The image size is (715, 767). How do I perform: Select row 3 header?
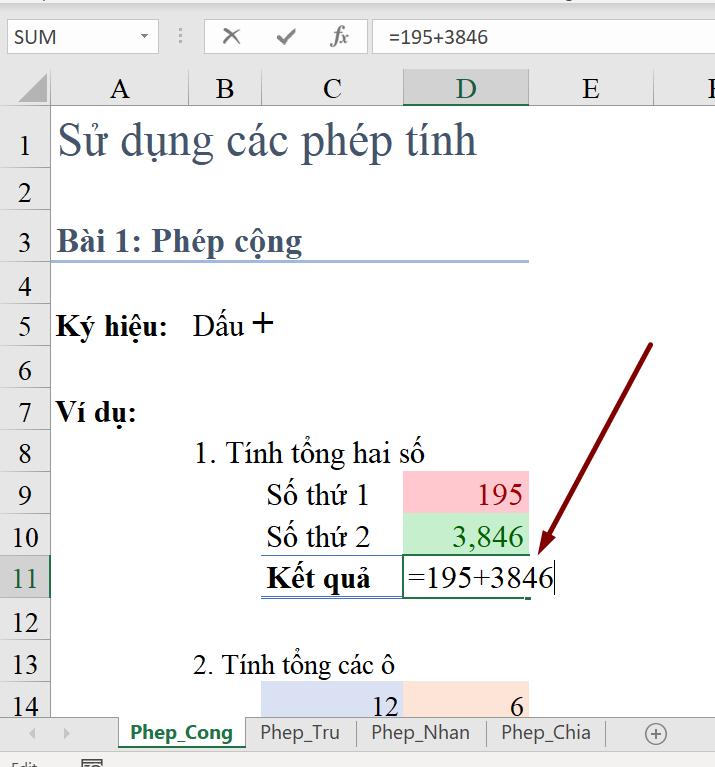click(25, 236)
